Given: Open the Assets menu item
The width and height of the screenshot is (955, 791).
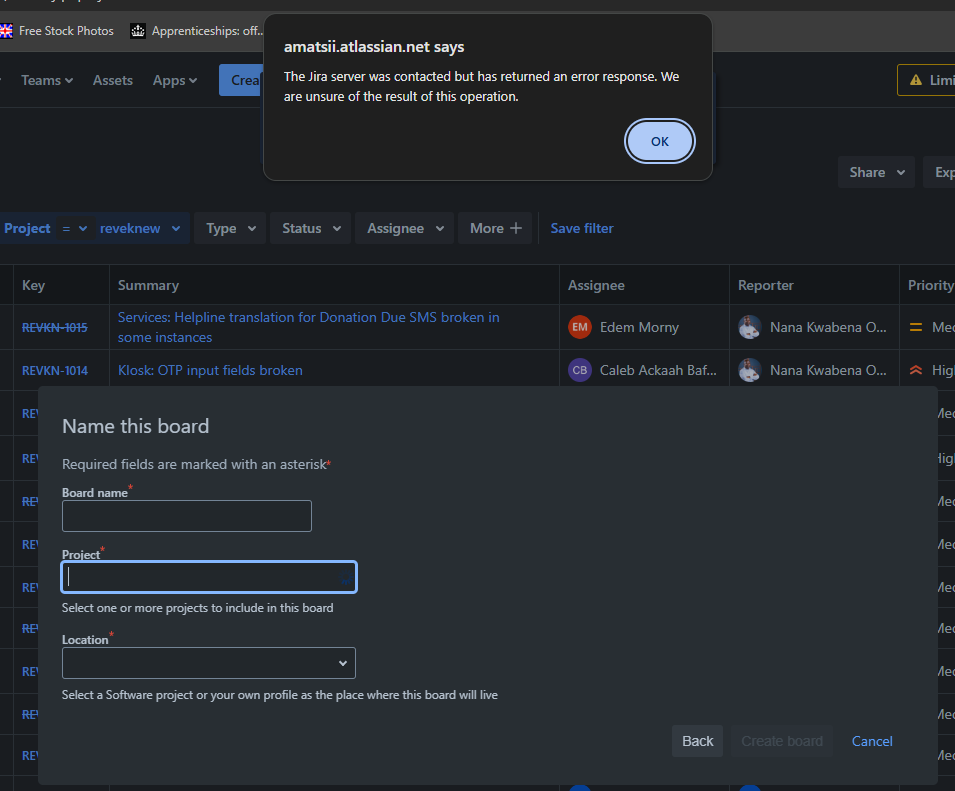Looking at the screenshot, I should [x=113, y=80].
